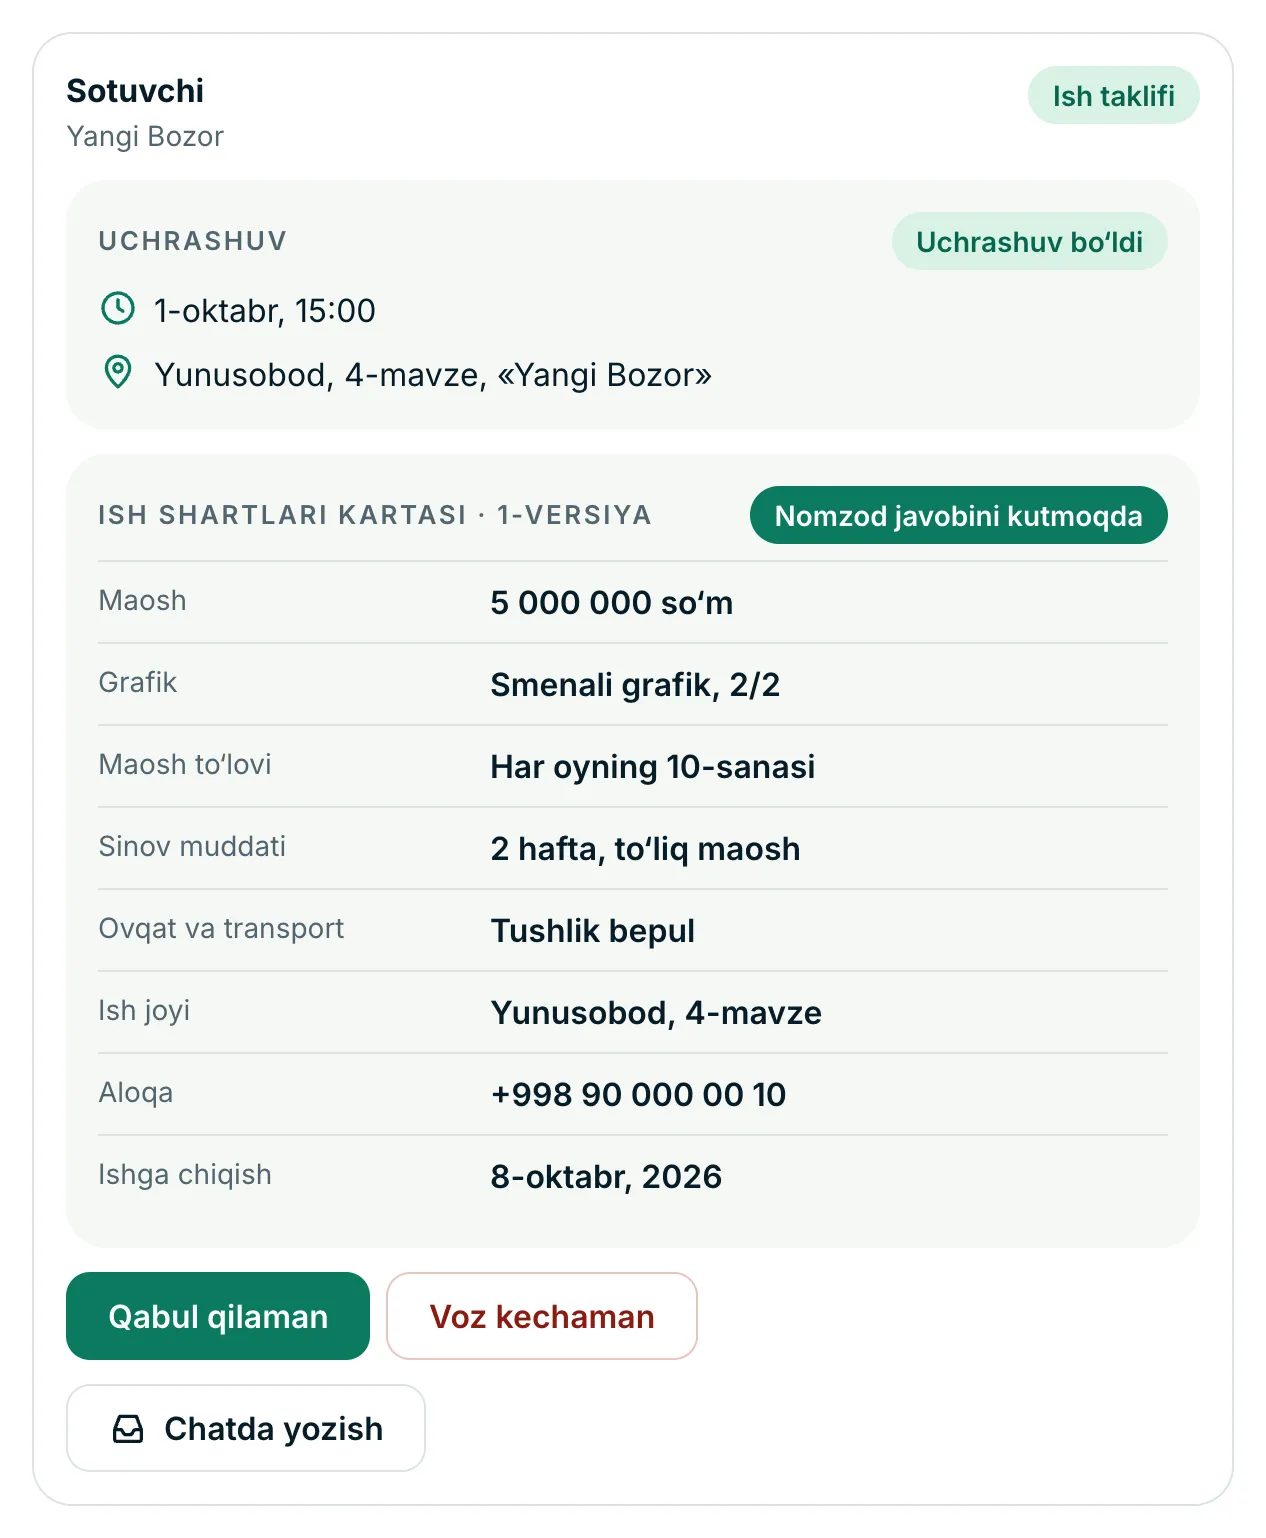Accept offer with Qabul qilaman button
The image size is (1266, 1538).
(218, 1316)
